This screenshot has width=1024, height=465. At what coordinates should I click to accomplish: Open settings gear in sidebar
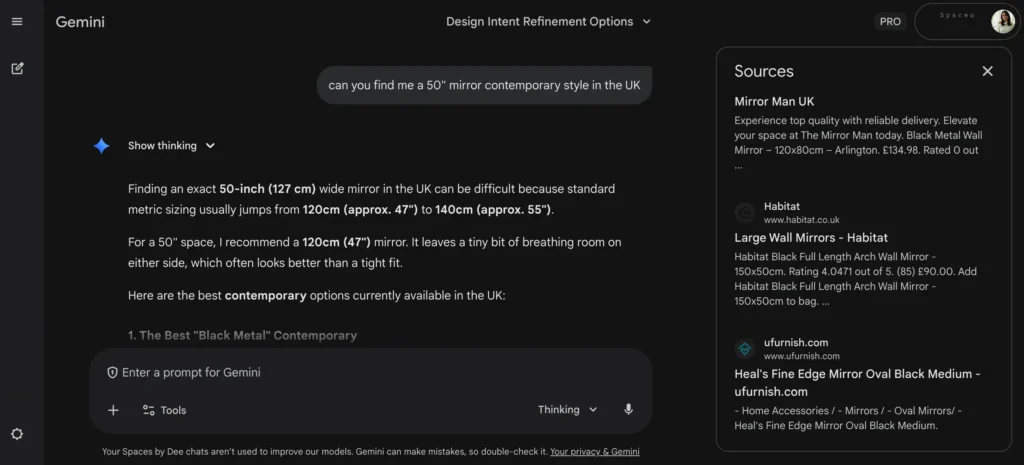17,434
